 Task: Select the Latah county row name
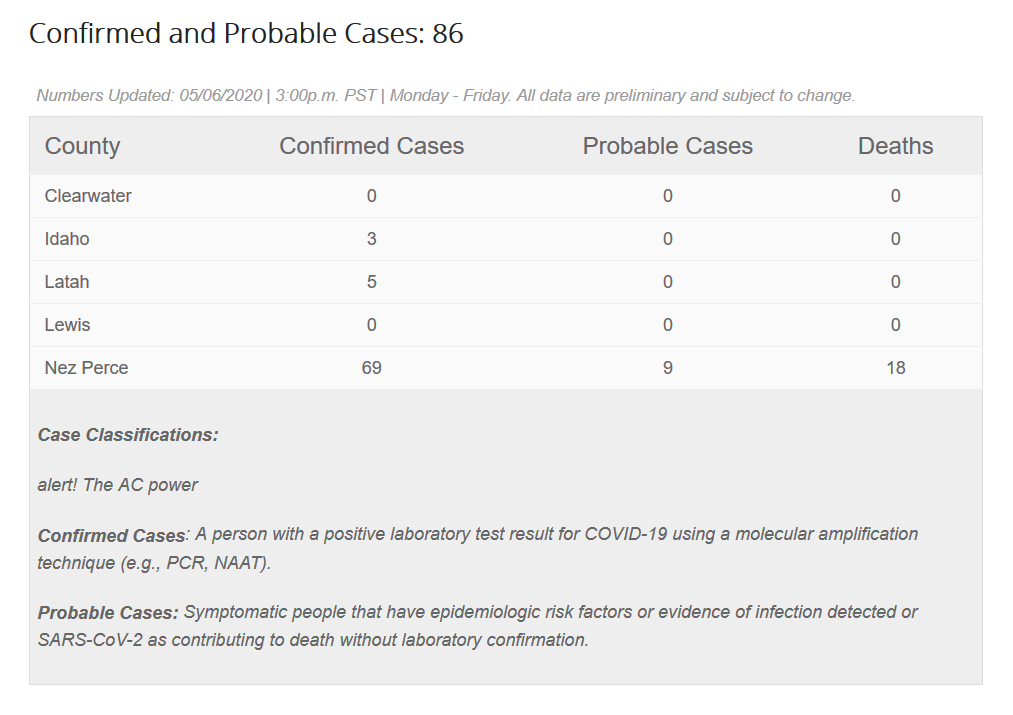point(67,282)
